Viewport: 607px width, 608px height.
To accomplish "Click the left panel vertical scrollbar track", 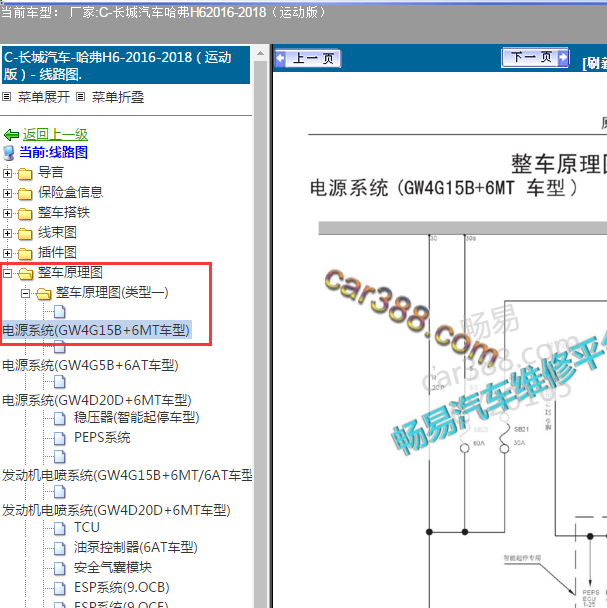I will (x=260, y=333).
